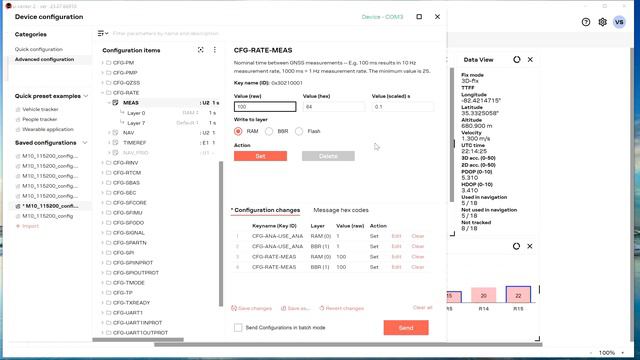The image size is (640, 360).
Task: Click the configuration tree horizontal scrollbar
Action: pos(138,339)
